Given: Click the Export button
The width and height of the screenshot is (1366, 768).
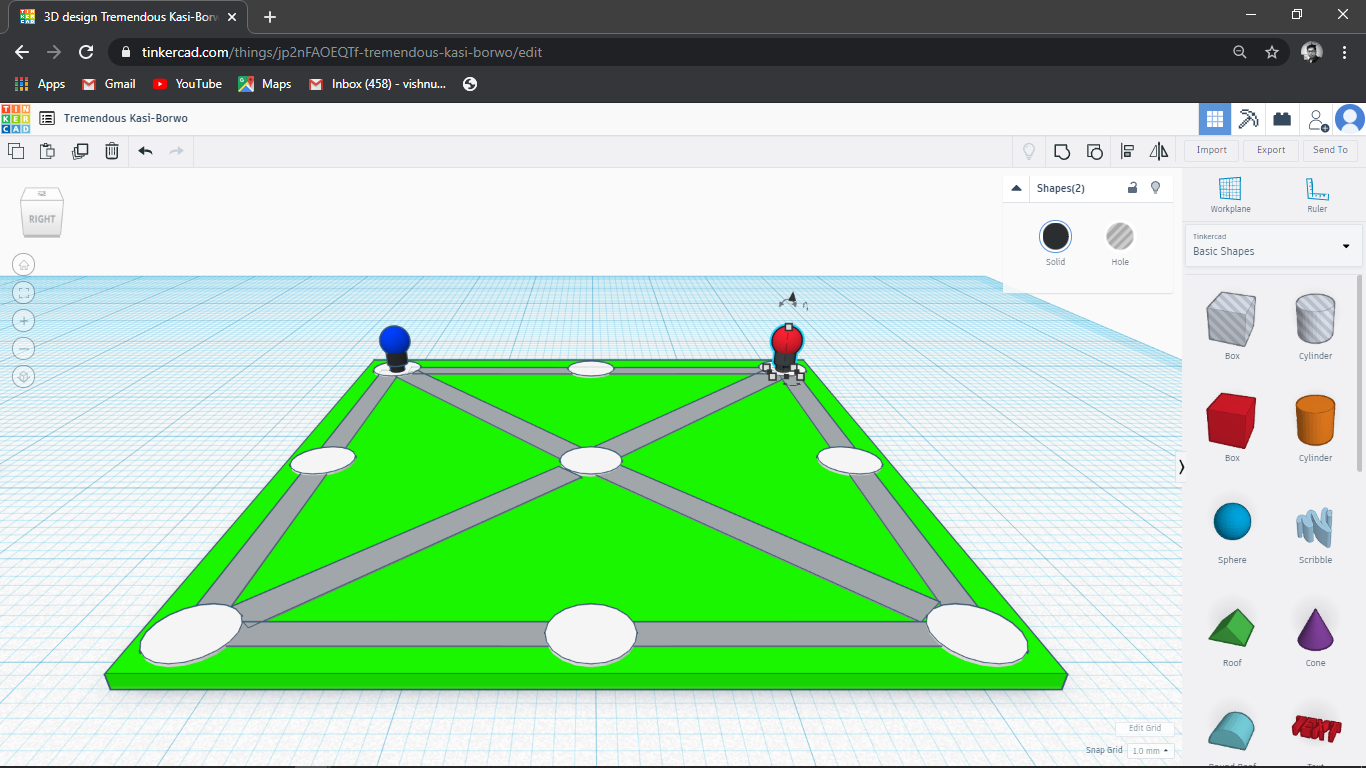Looking at the screenshot, I should pyautogui.click(x=1271, y=150).
